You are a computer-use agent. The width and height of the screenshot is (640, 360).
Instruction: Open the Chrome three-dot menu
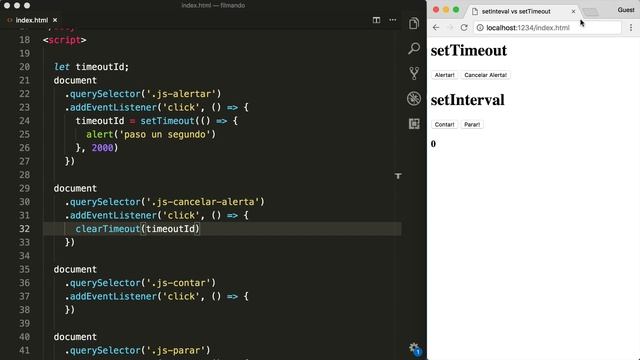click(x=631, y=27)
